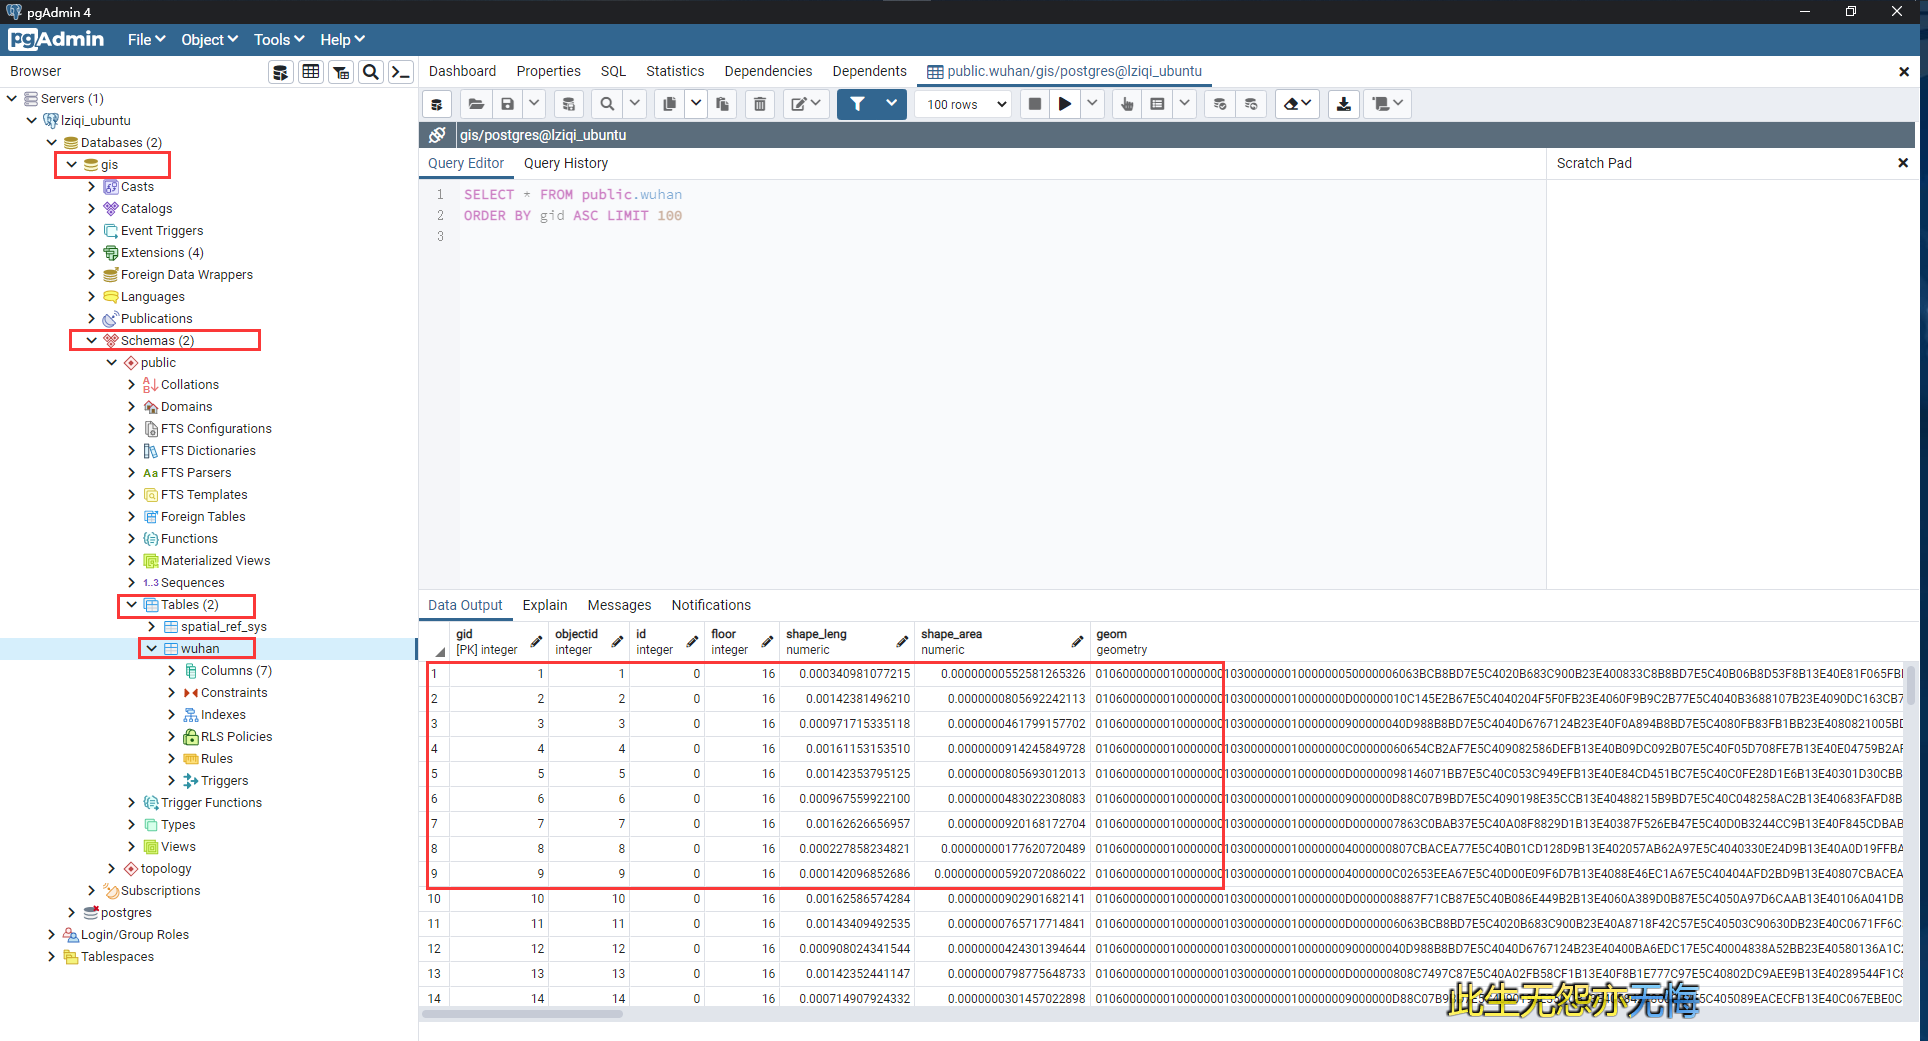The image size is (1928, 1041).
Task: Click the Delete row trash icon
Action: coord(760,104)
